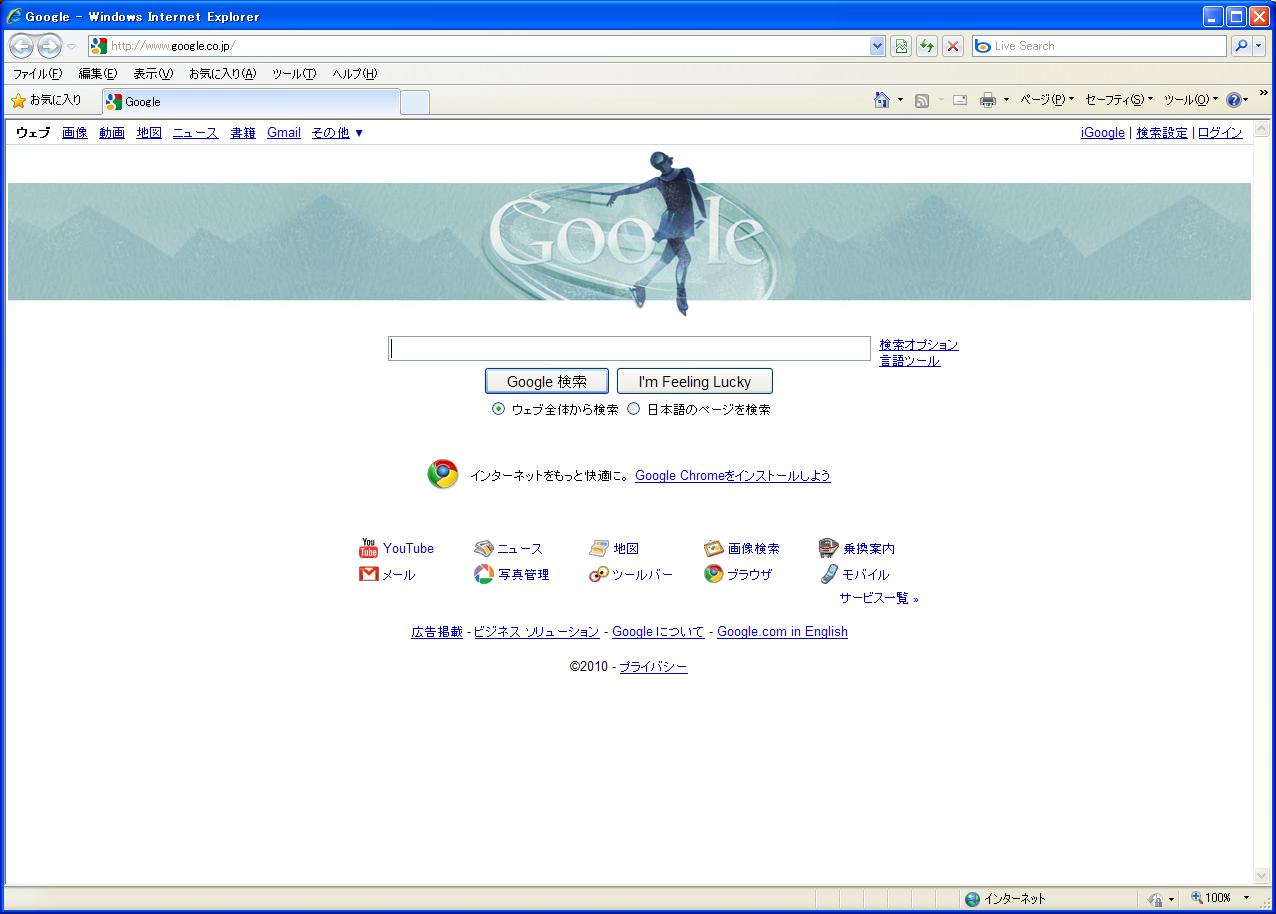This screenshot has height=914, width=1276.
Task: Click the Stop loading red X icon
Action: [x=953, y=46]
